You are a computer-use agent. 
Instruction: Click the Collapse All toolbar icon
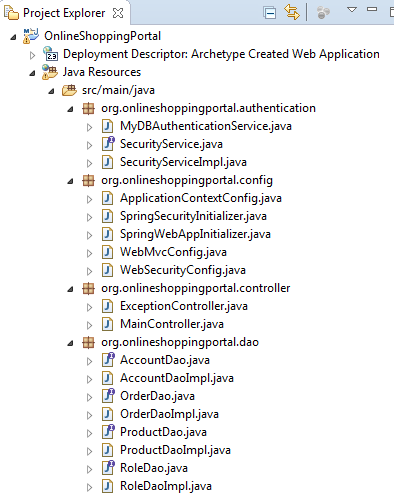coord(269,13)
